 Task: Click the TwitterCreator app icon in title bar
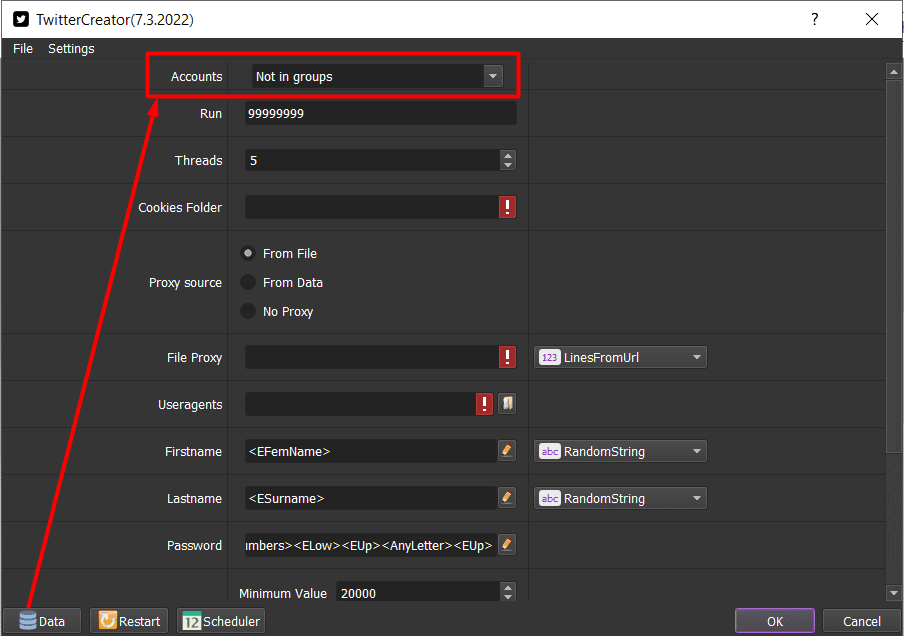[x=21, y=19]
